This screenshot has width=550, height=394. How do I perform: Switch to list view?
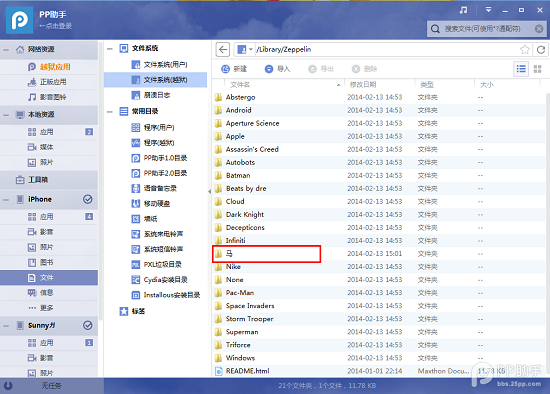point(521,69)
